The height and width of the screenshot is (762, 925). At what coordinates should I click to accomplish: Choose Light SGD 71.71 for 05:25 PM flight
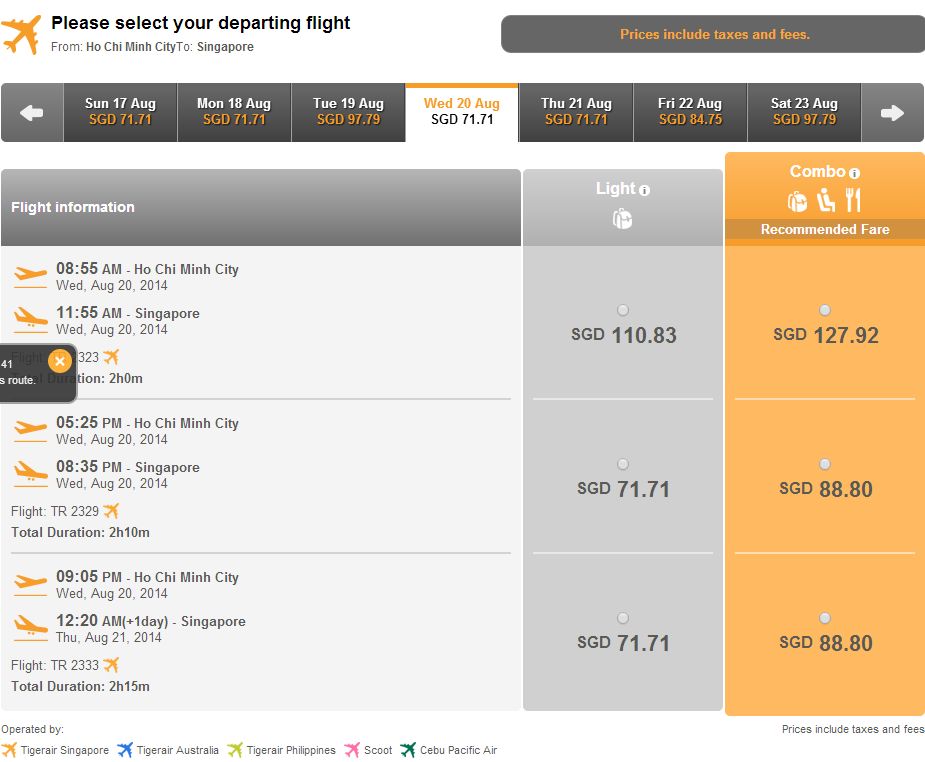pyautogui.click(x=622, y=464)
